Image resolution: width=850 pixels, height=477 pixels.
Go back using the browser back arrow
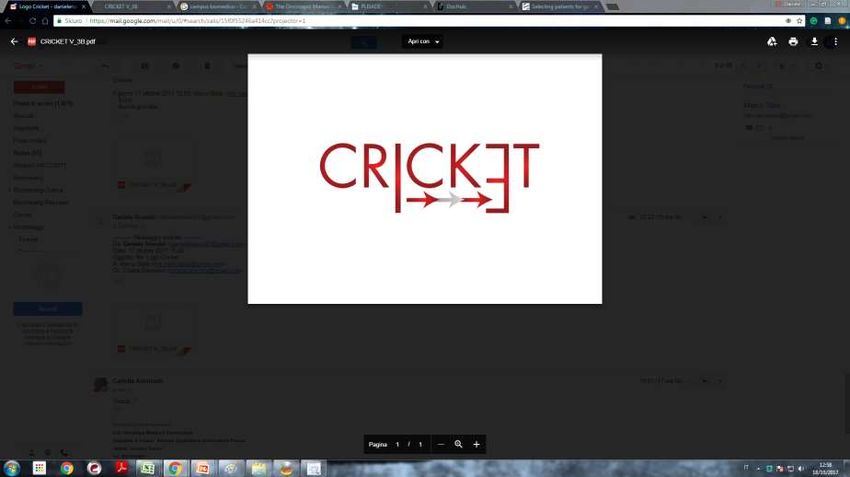[x=8, y=21]
